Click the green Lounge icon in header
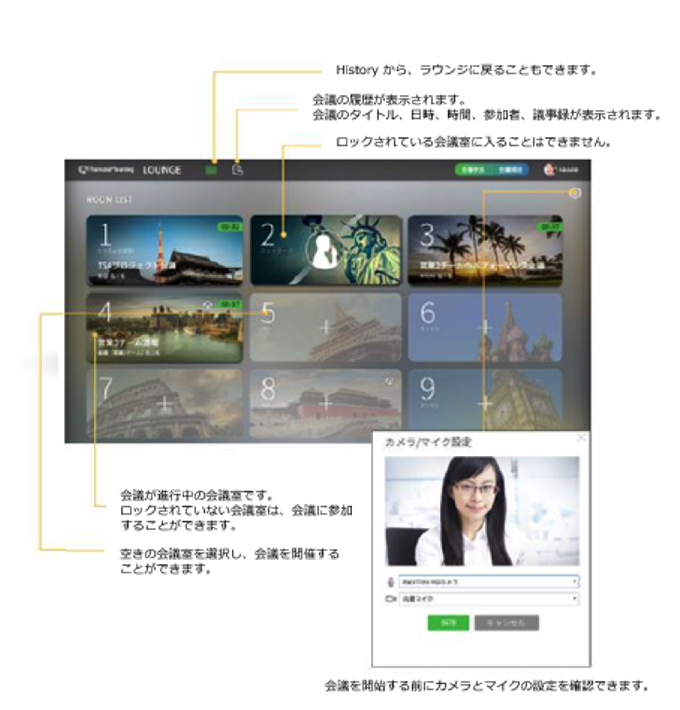 (211, 170)
